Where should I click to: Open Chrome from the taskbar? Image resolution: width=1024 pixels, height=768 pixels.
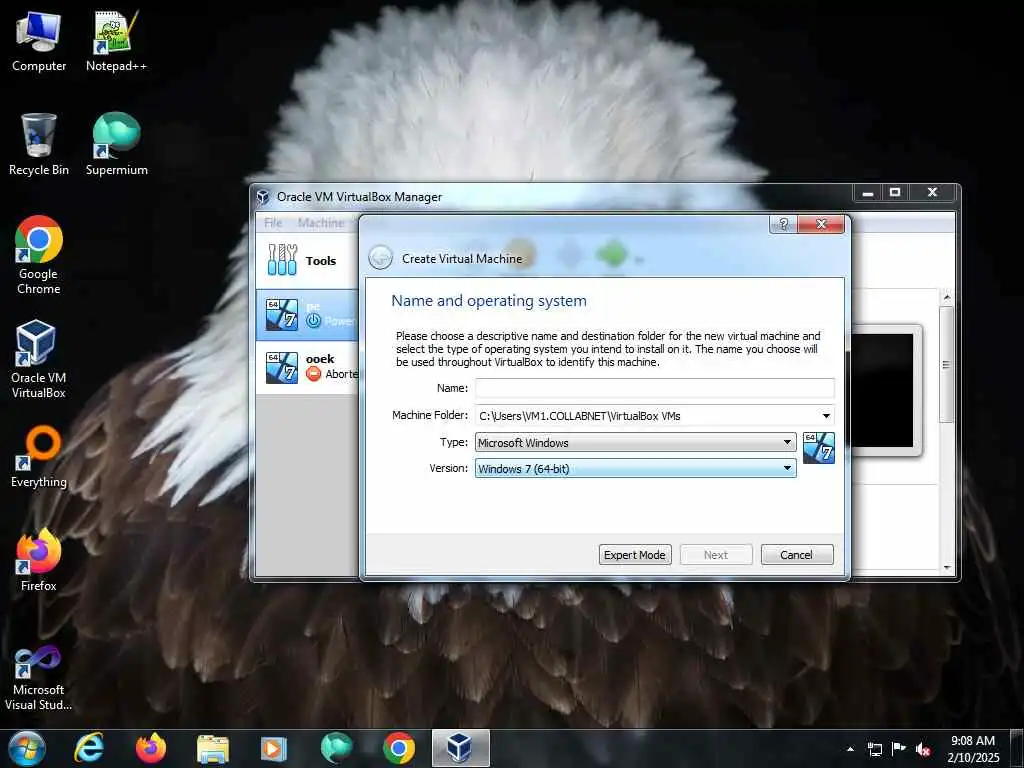coord(399,748)
